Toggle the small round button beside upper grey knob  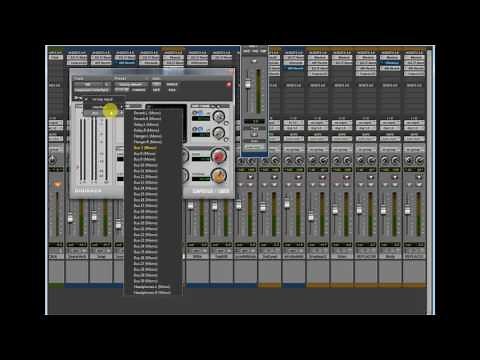226,123
